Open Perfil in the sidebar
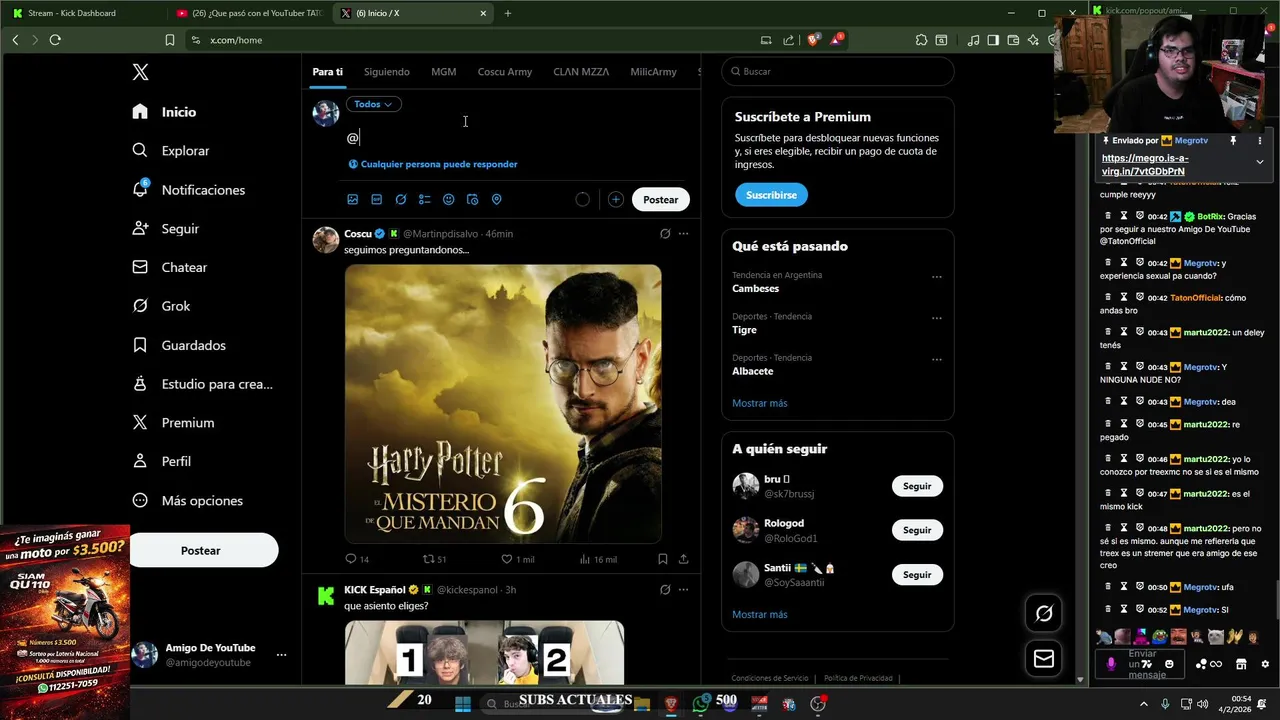This screenshot has width=1280, height=720. (x=161, y=462)
